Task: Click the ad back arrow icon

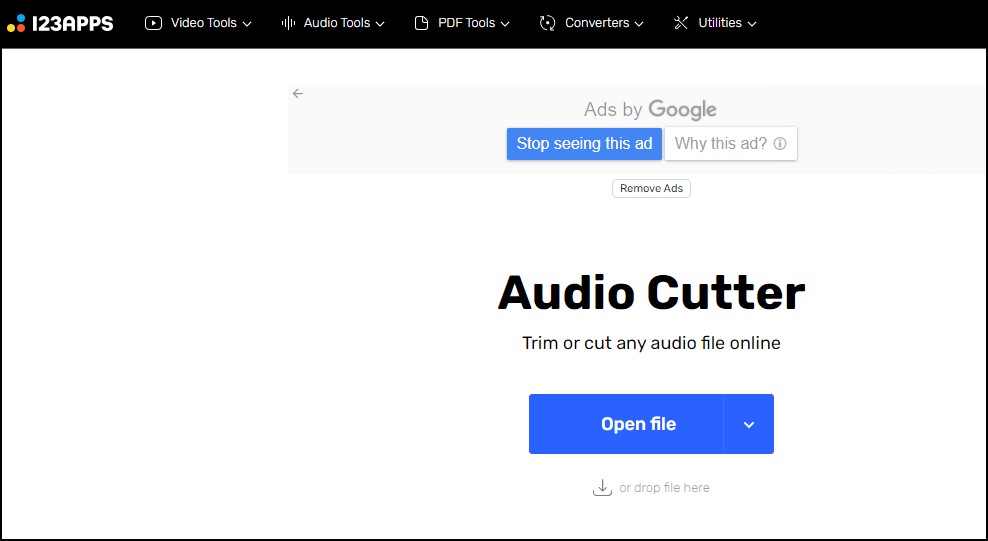Action: [x=297, y=94]
